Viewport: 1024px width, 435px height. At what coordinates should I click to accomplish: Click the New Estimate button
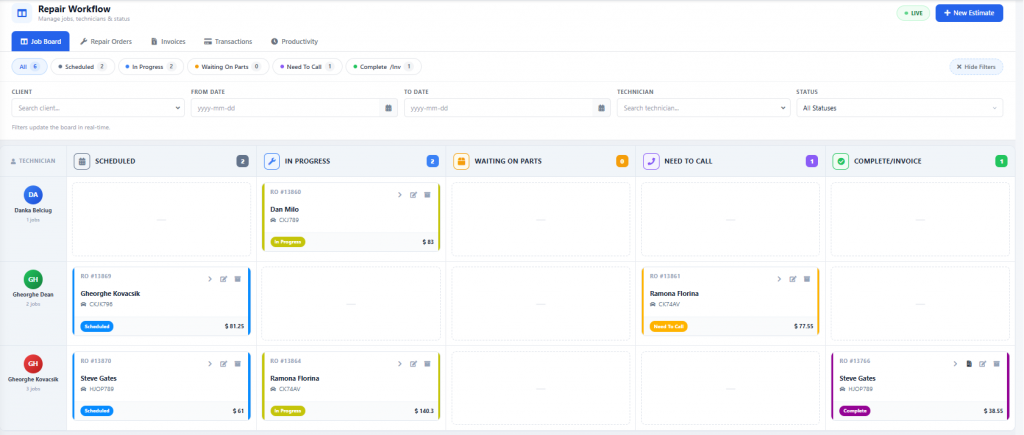click(x=969, y=13)
